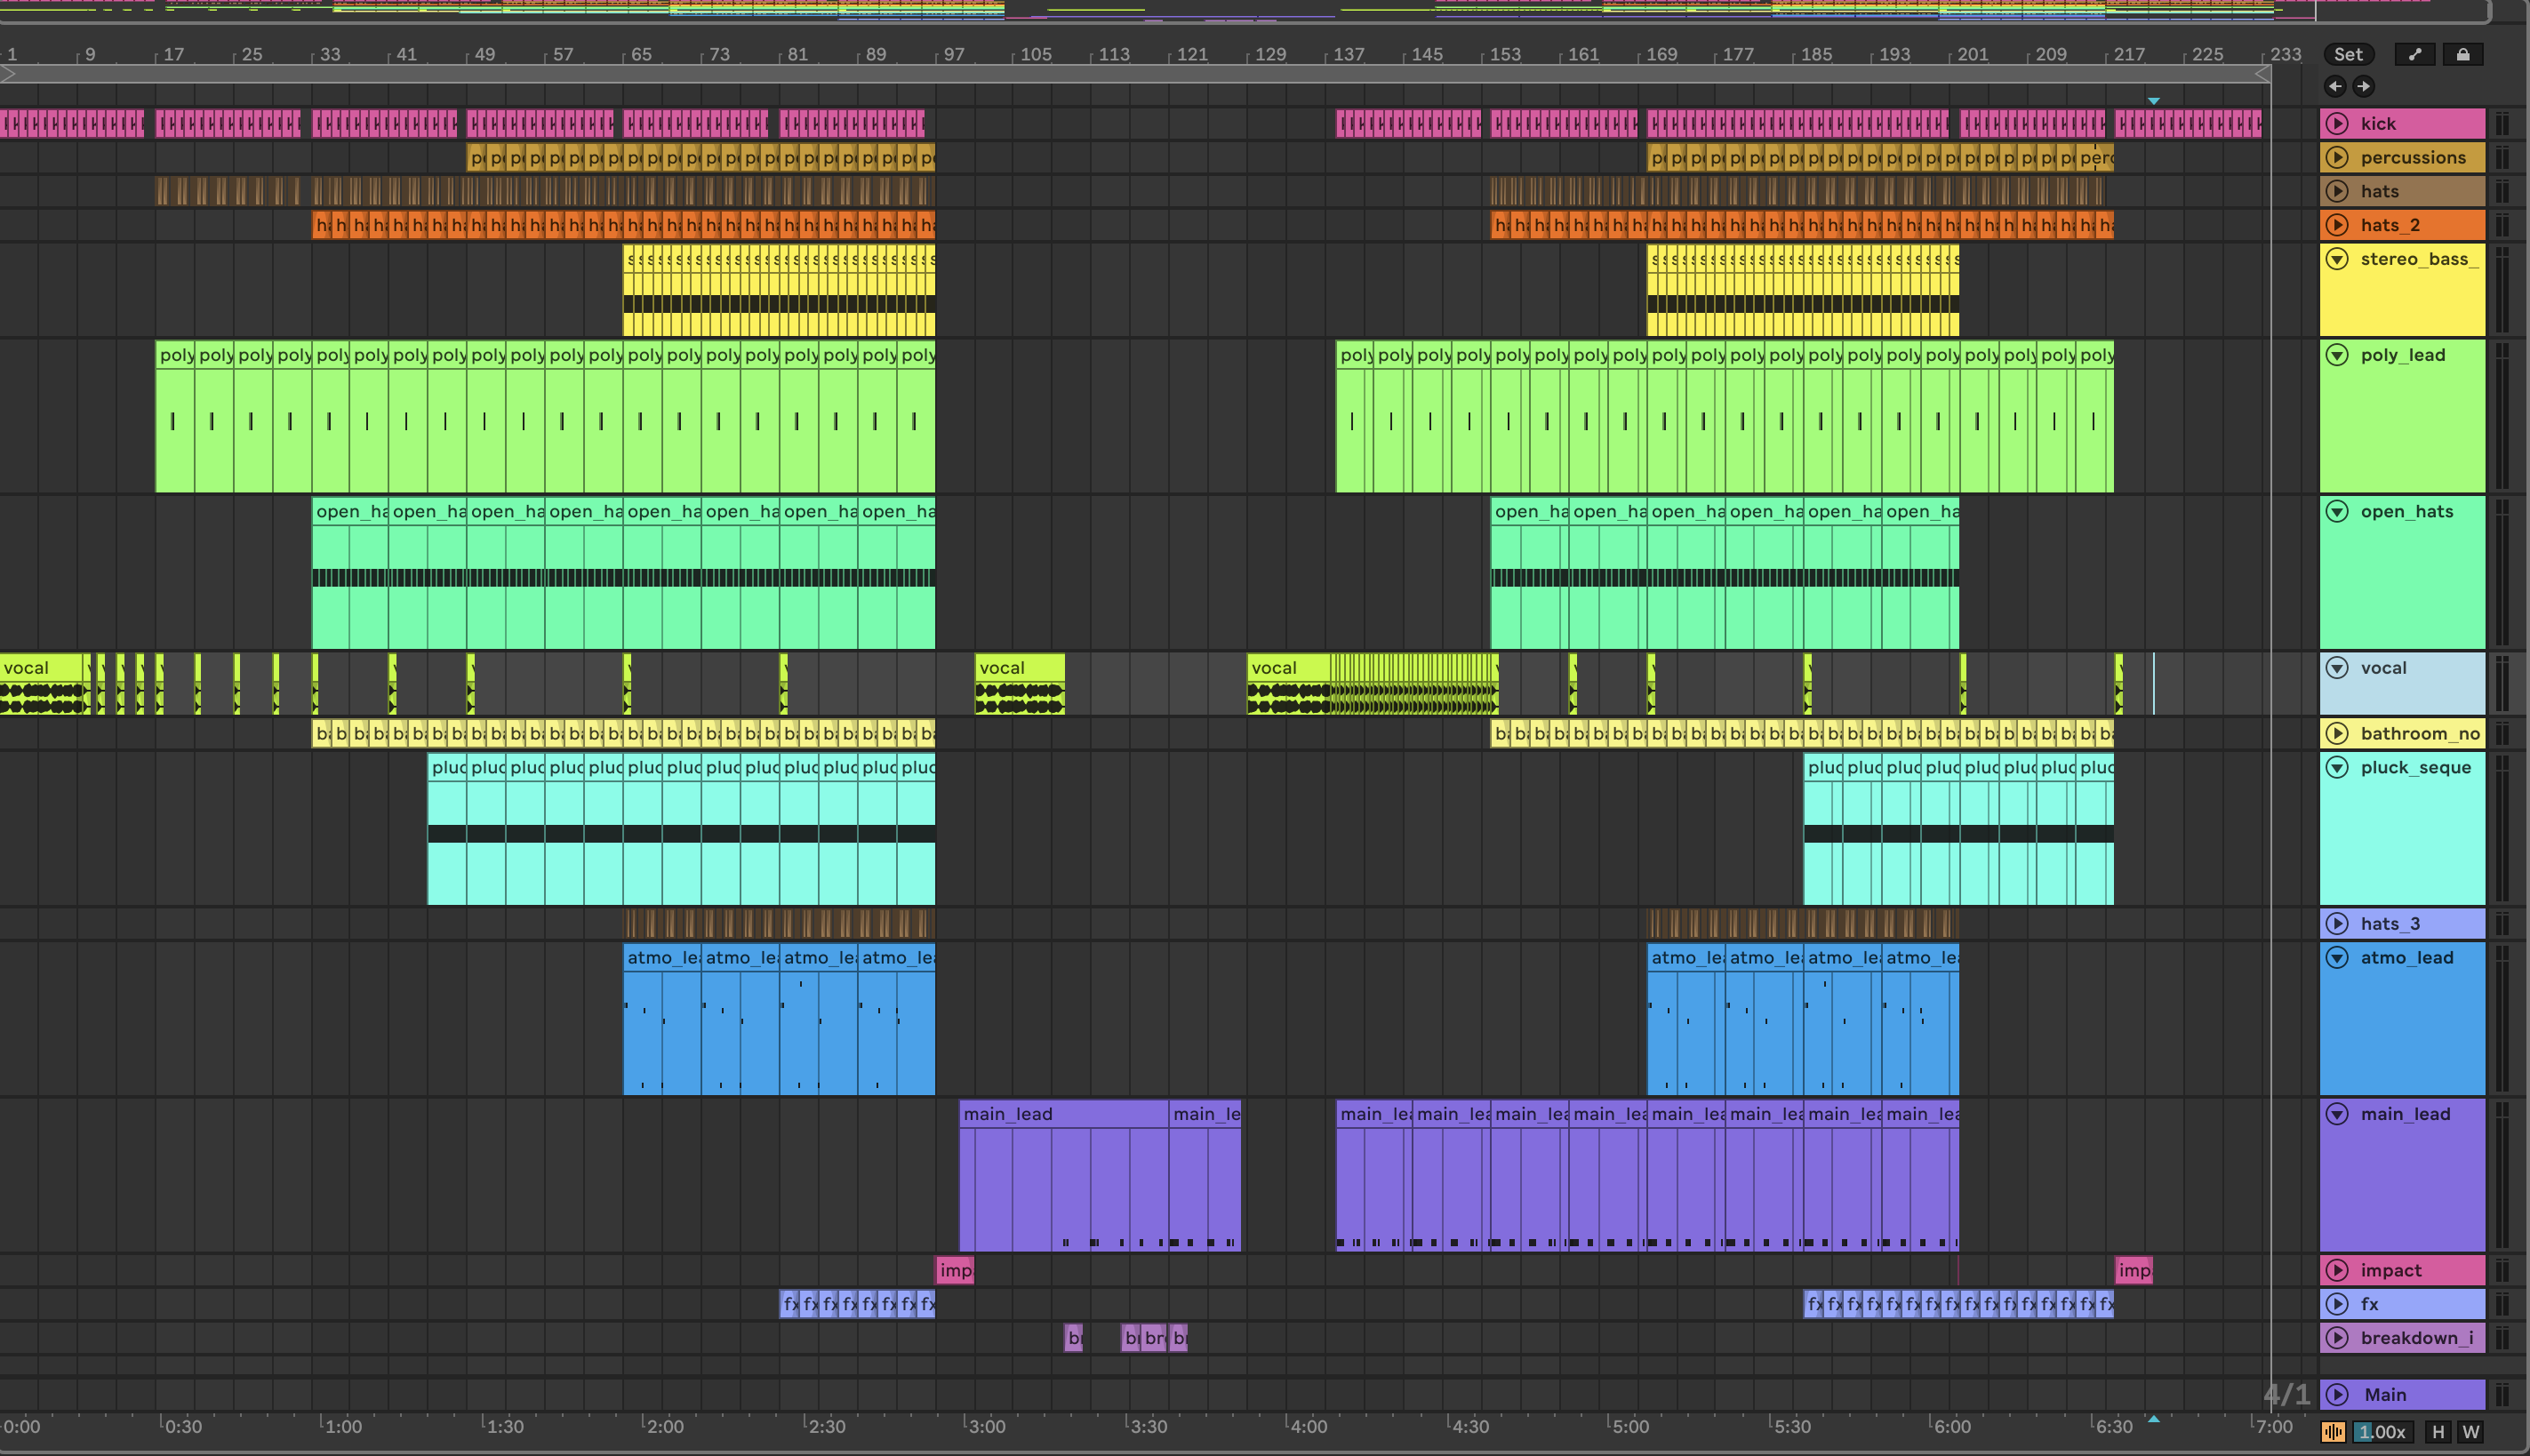Toggle automation mode button
Viewport: 2530px width, 1456px height.
pyautogui.click(x=2415, y=55)
